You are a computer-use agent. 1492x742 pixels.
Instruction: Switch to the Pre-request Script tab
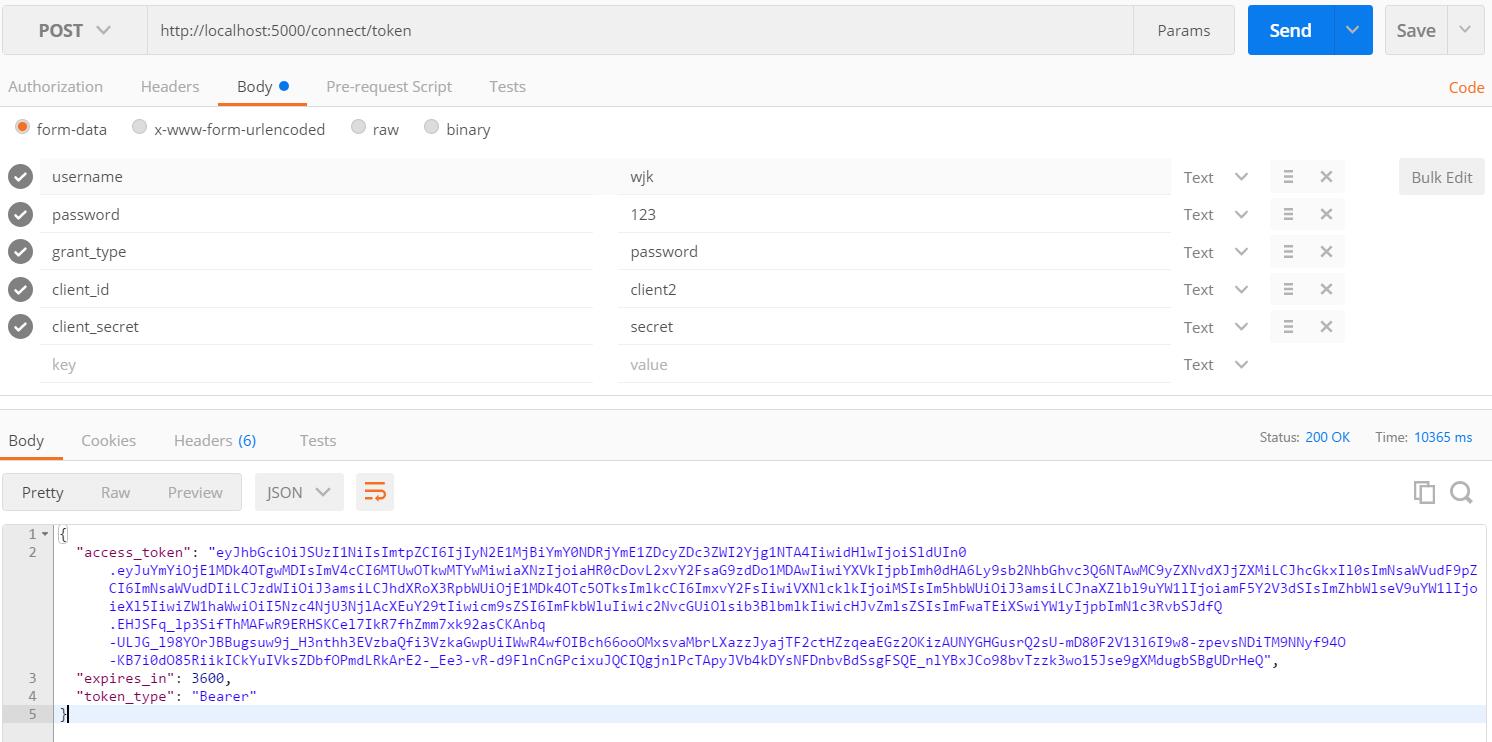[389, 86]
